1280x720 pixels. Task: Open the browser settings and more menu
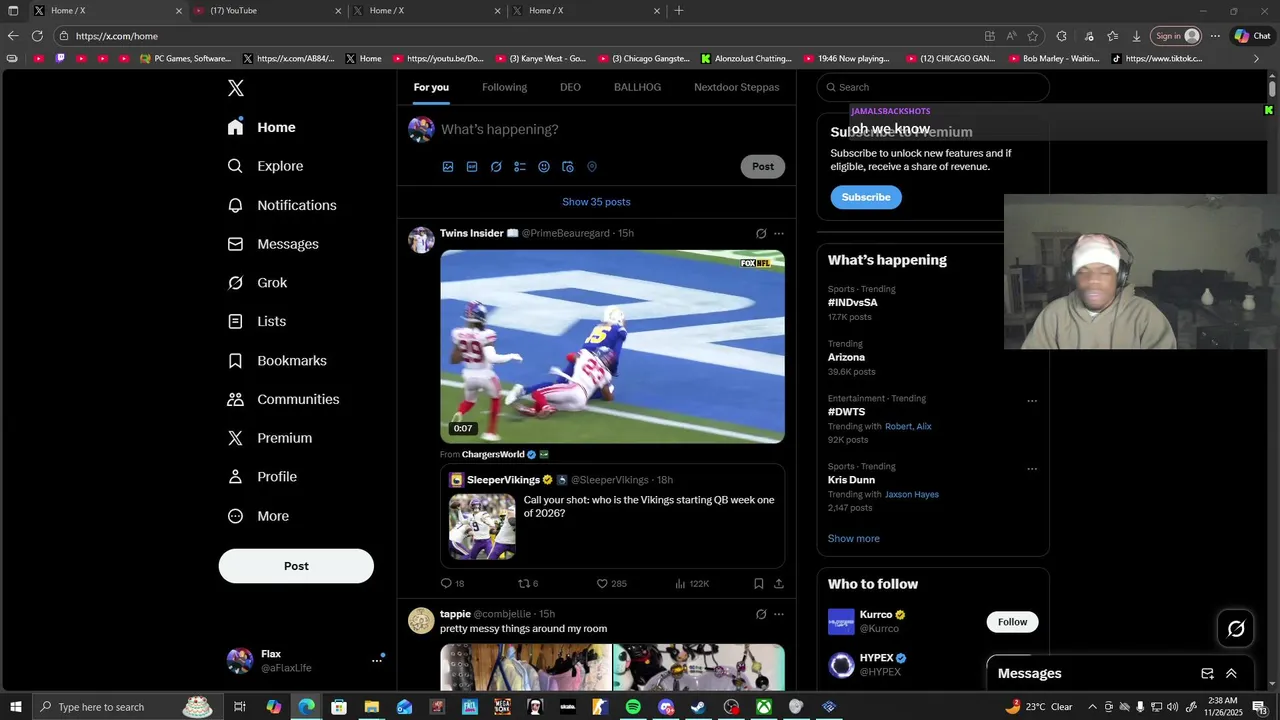[1215, 36]
